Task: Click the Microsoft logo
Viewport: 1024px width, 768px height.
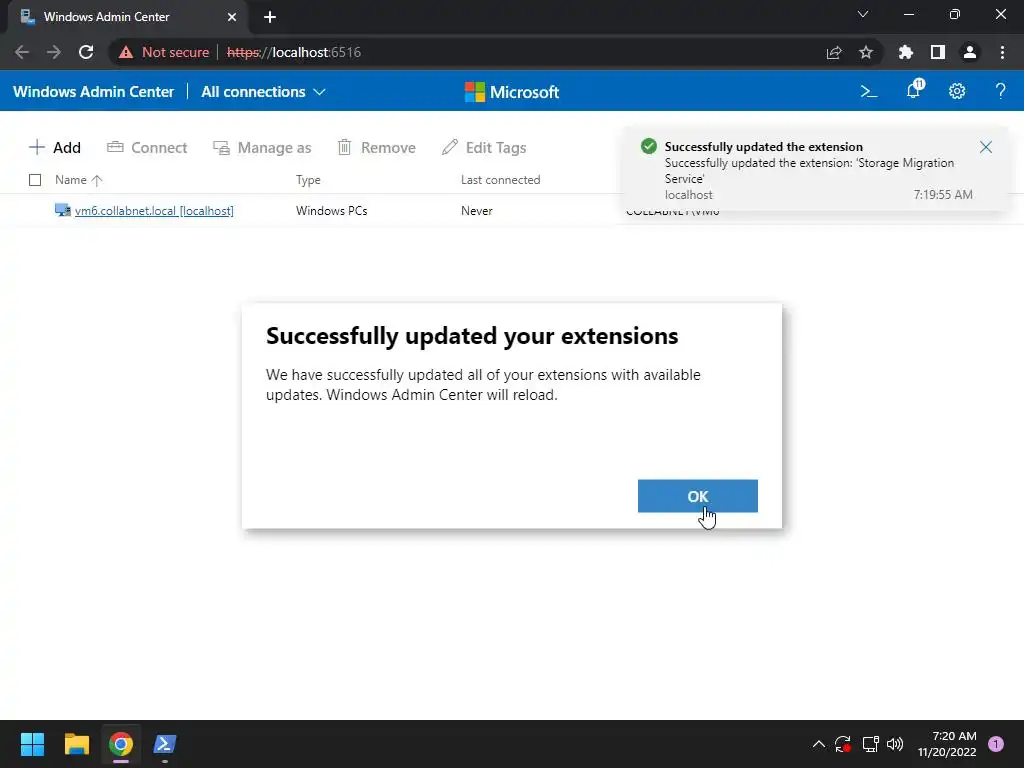Action: coord(511,91)
